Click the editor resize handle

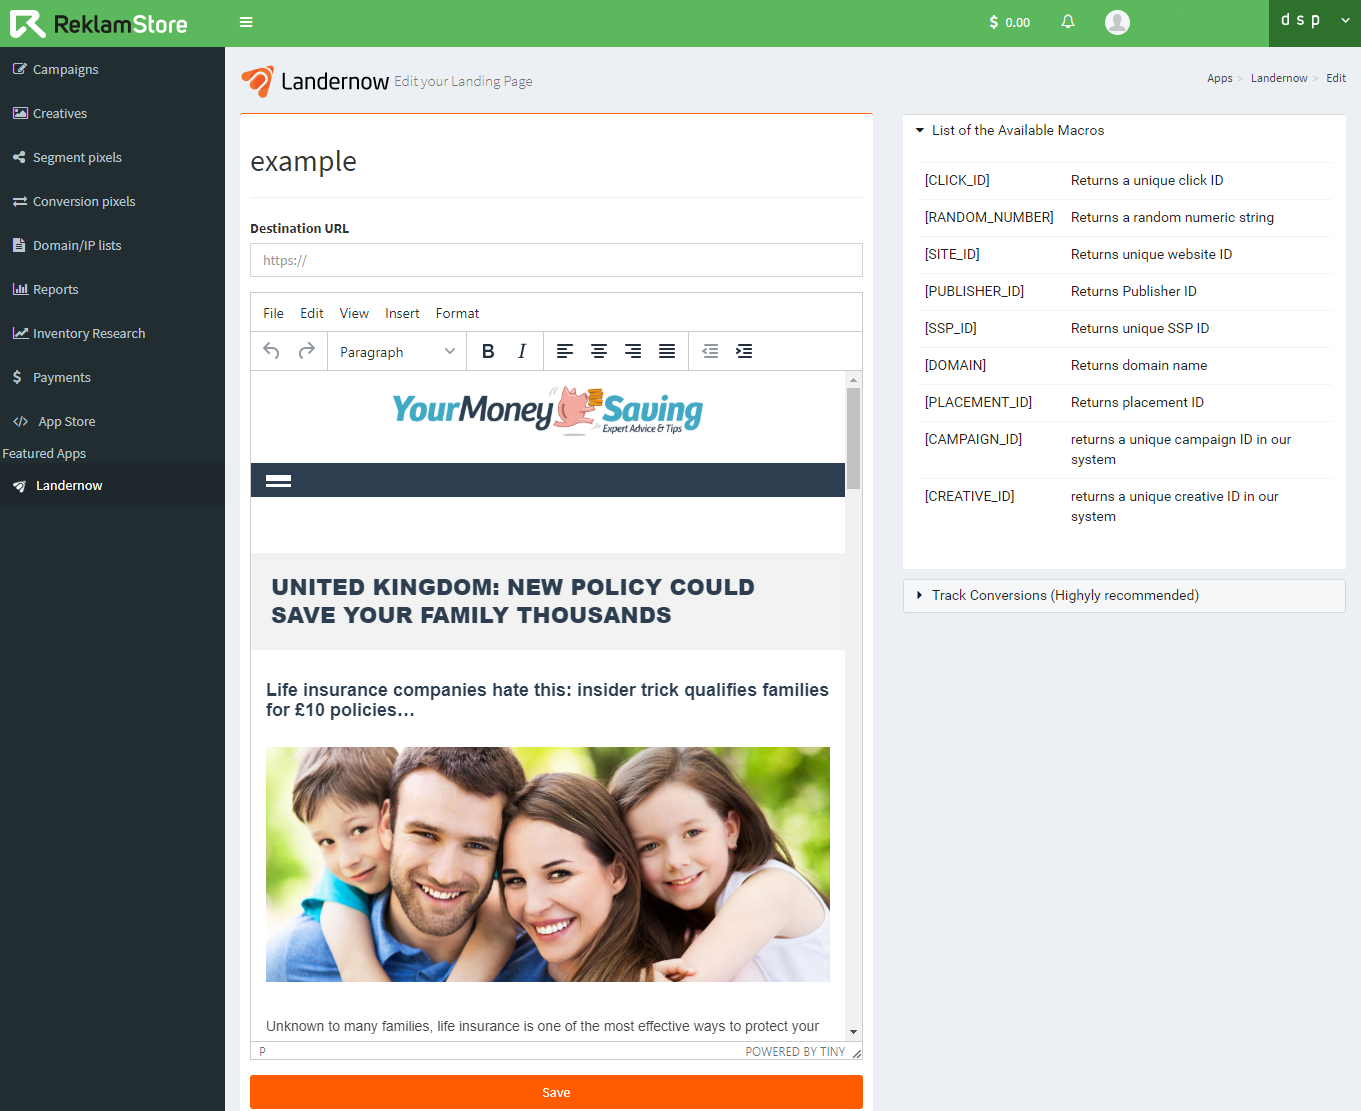[856, 1052]
